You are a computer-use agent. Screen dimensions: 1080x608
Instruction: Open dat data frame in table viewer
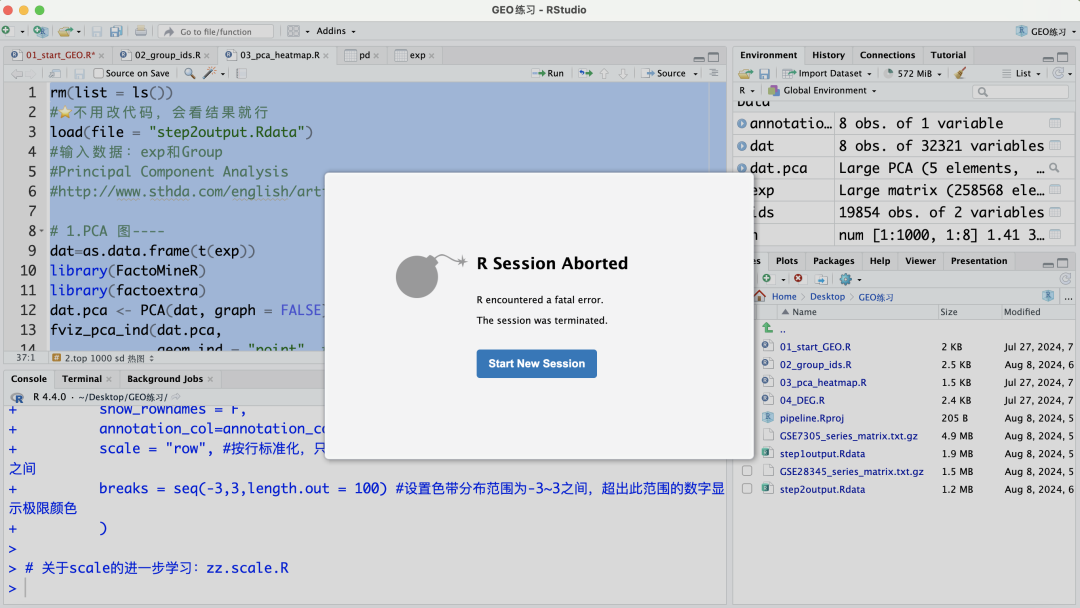1055,145
